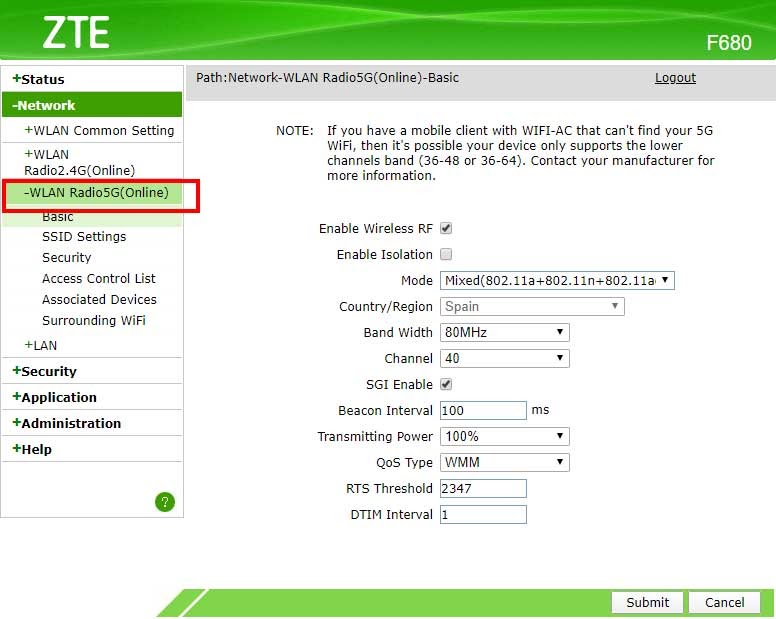Click the Cancel button

pyautogui.click(x=725, y=602)
